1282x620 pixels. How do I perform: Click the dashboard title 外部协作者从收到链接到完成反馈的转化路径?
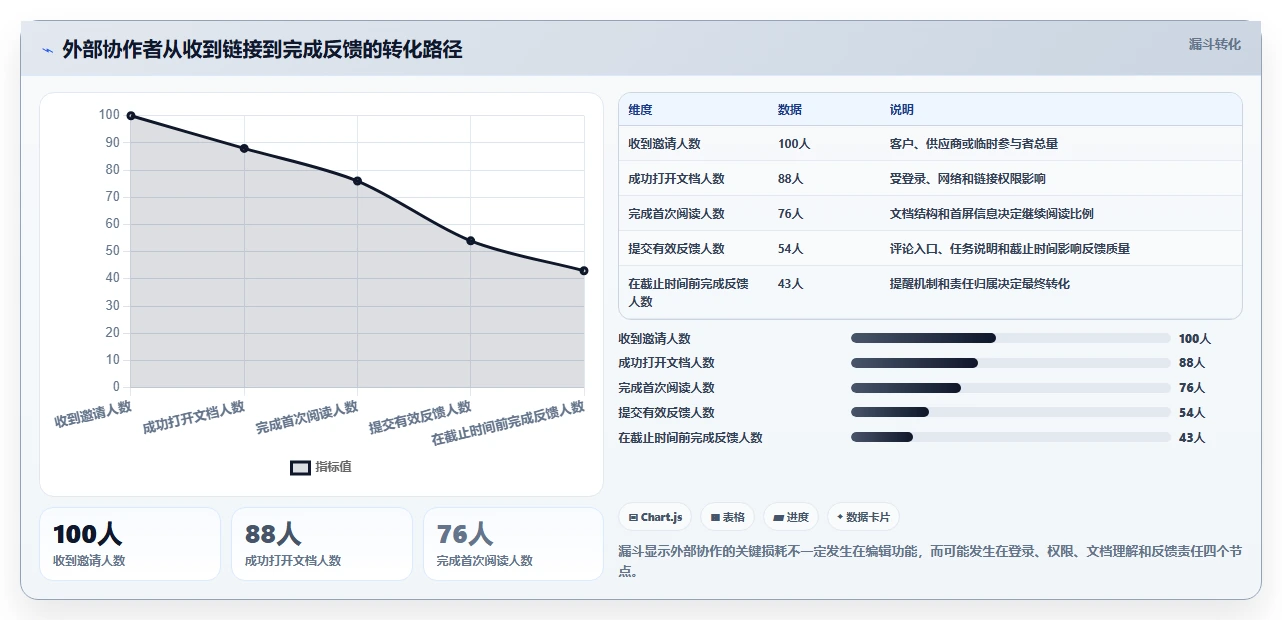[x=262, y=50]
